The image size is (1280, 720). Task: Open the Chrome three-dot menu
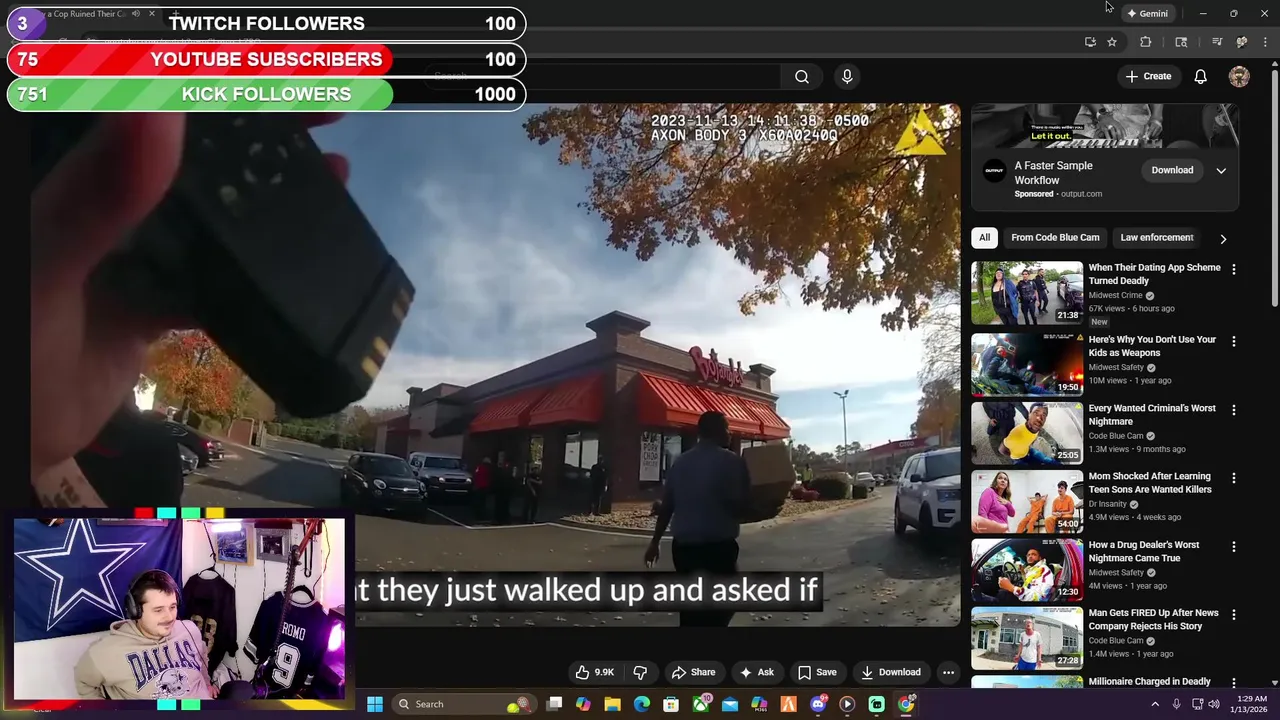pos(1266,42)
